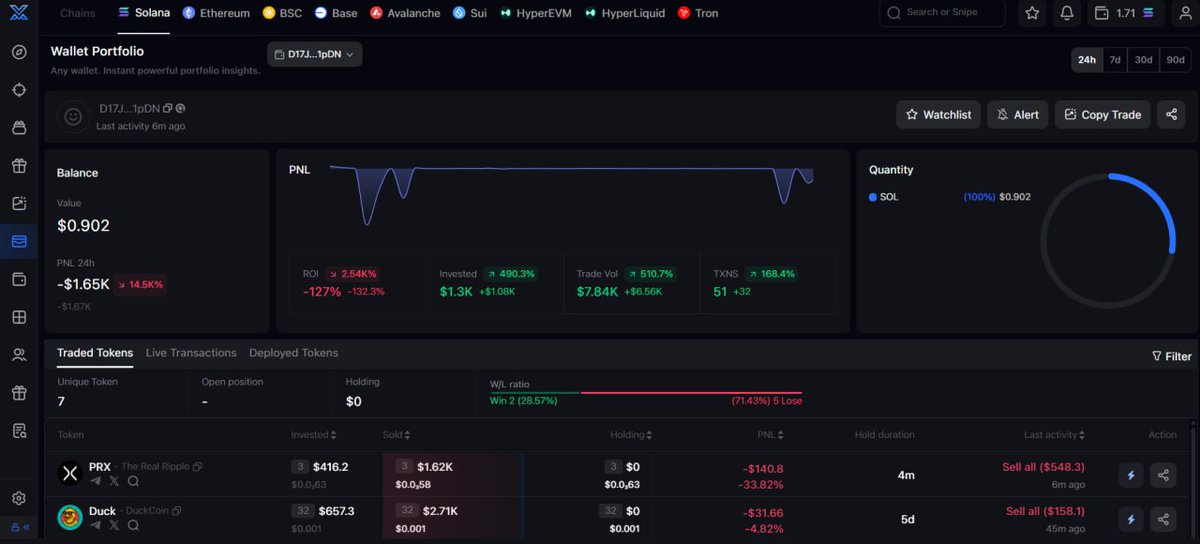Open Traded Tokens tab
1200x544 pixels.
pos(95,353)
